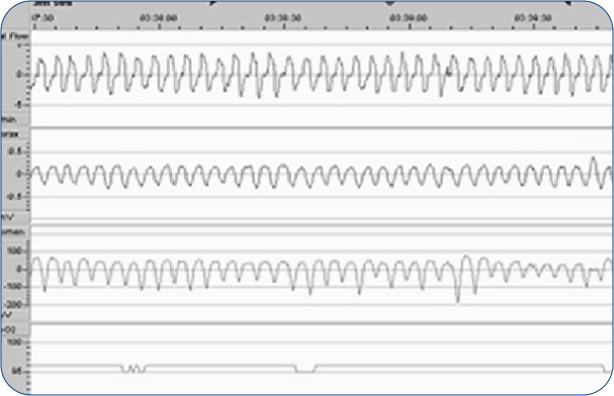Click the Flow channel unit label l/min
The width and height of the screenshot is (614, 396).
coord(9,119)
